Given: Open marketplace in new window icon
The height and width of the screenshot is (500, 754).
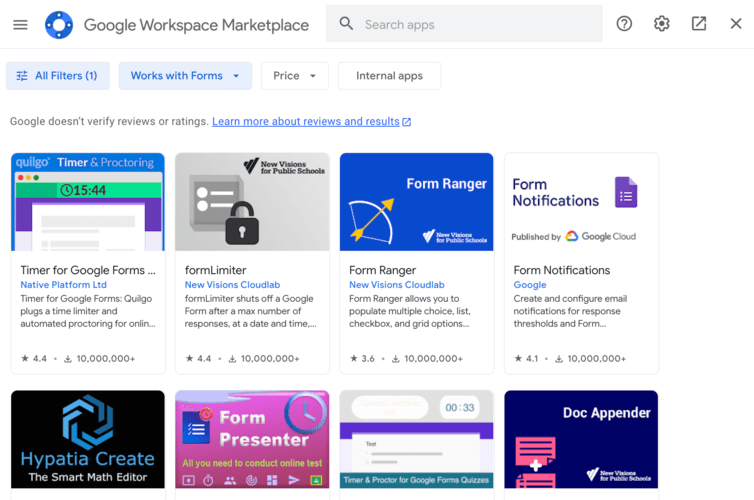Looking at the screenshot, I should coord(699,24).
